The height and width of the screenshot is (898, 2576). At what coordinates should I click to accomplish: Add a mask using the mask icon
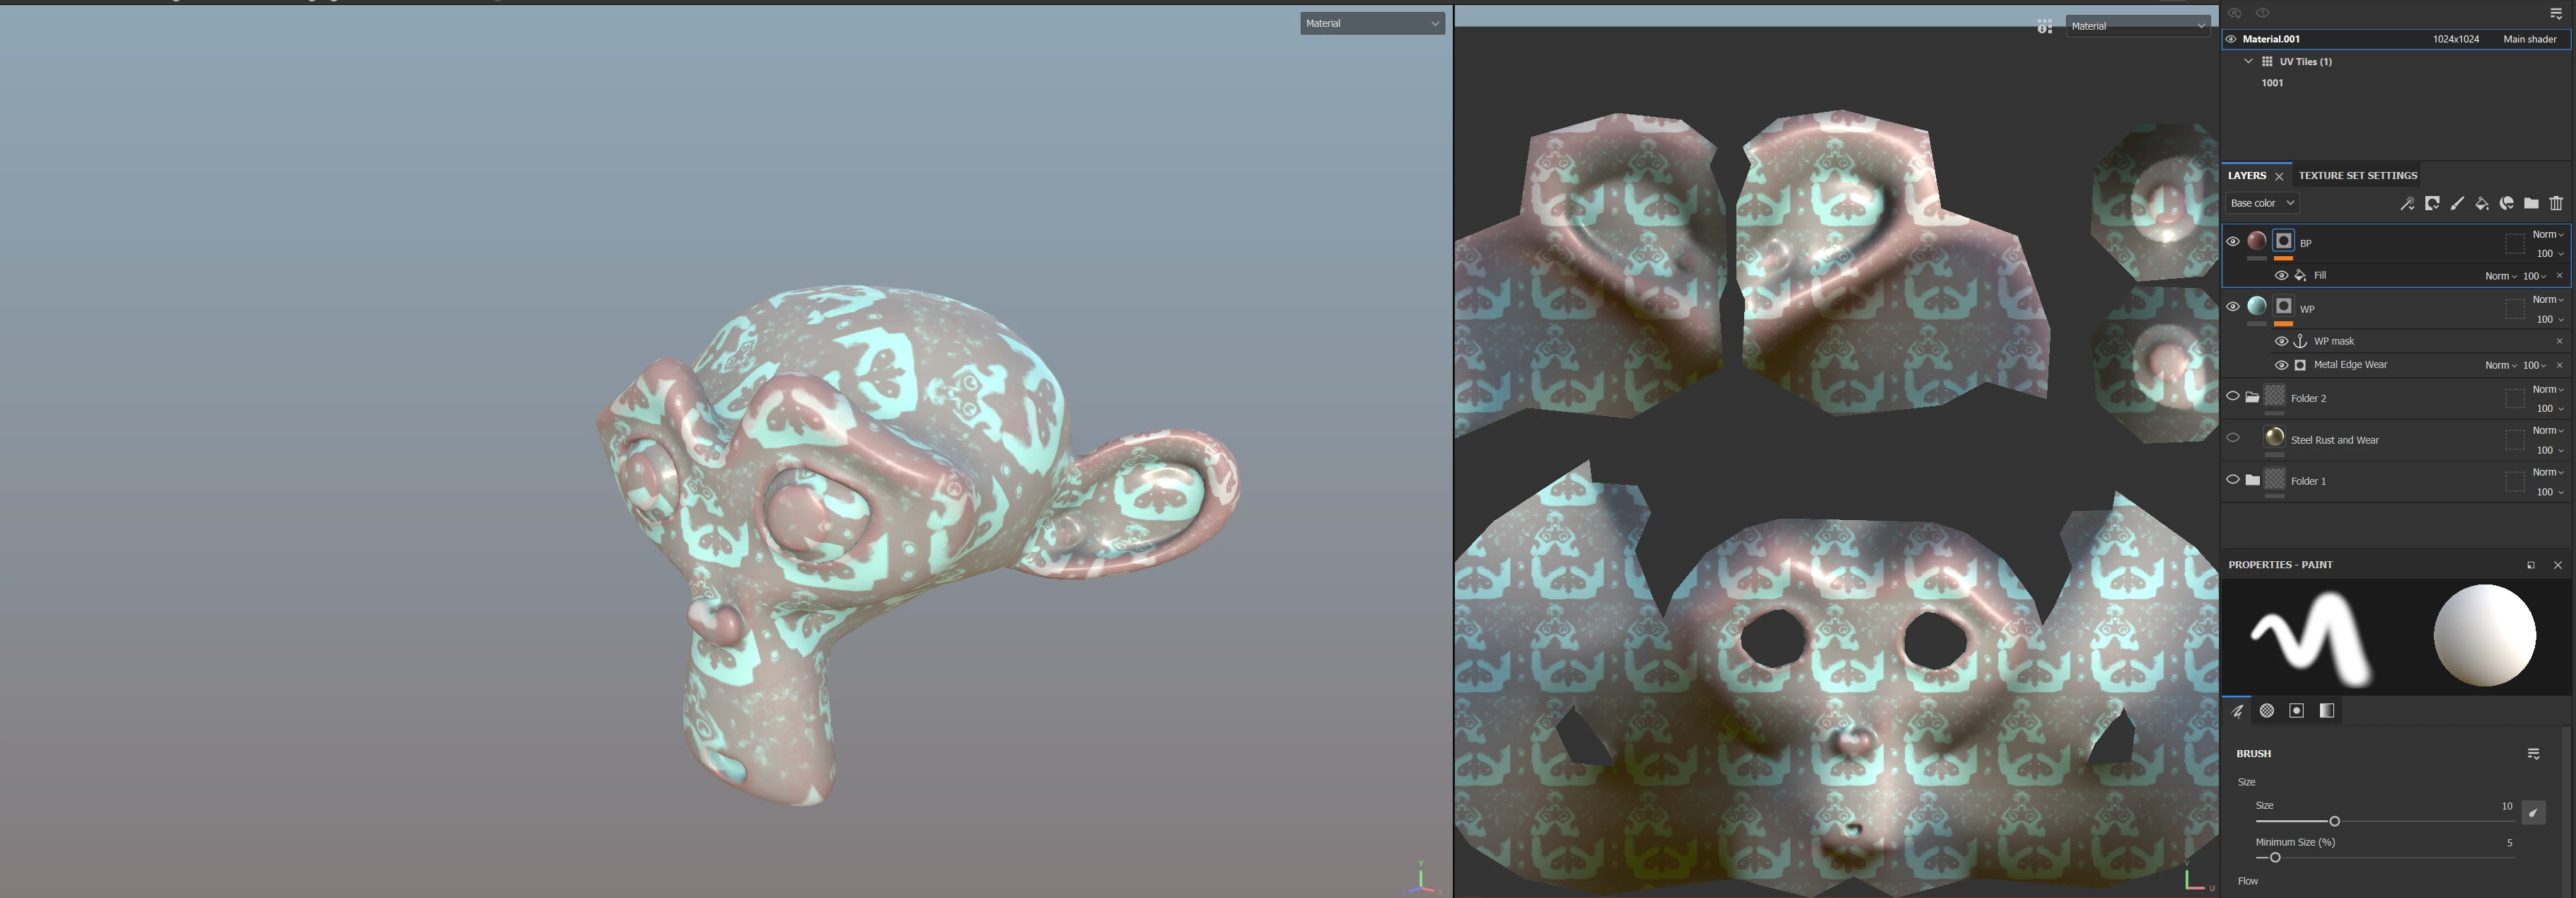2432,203
